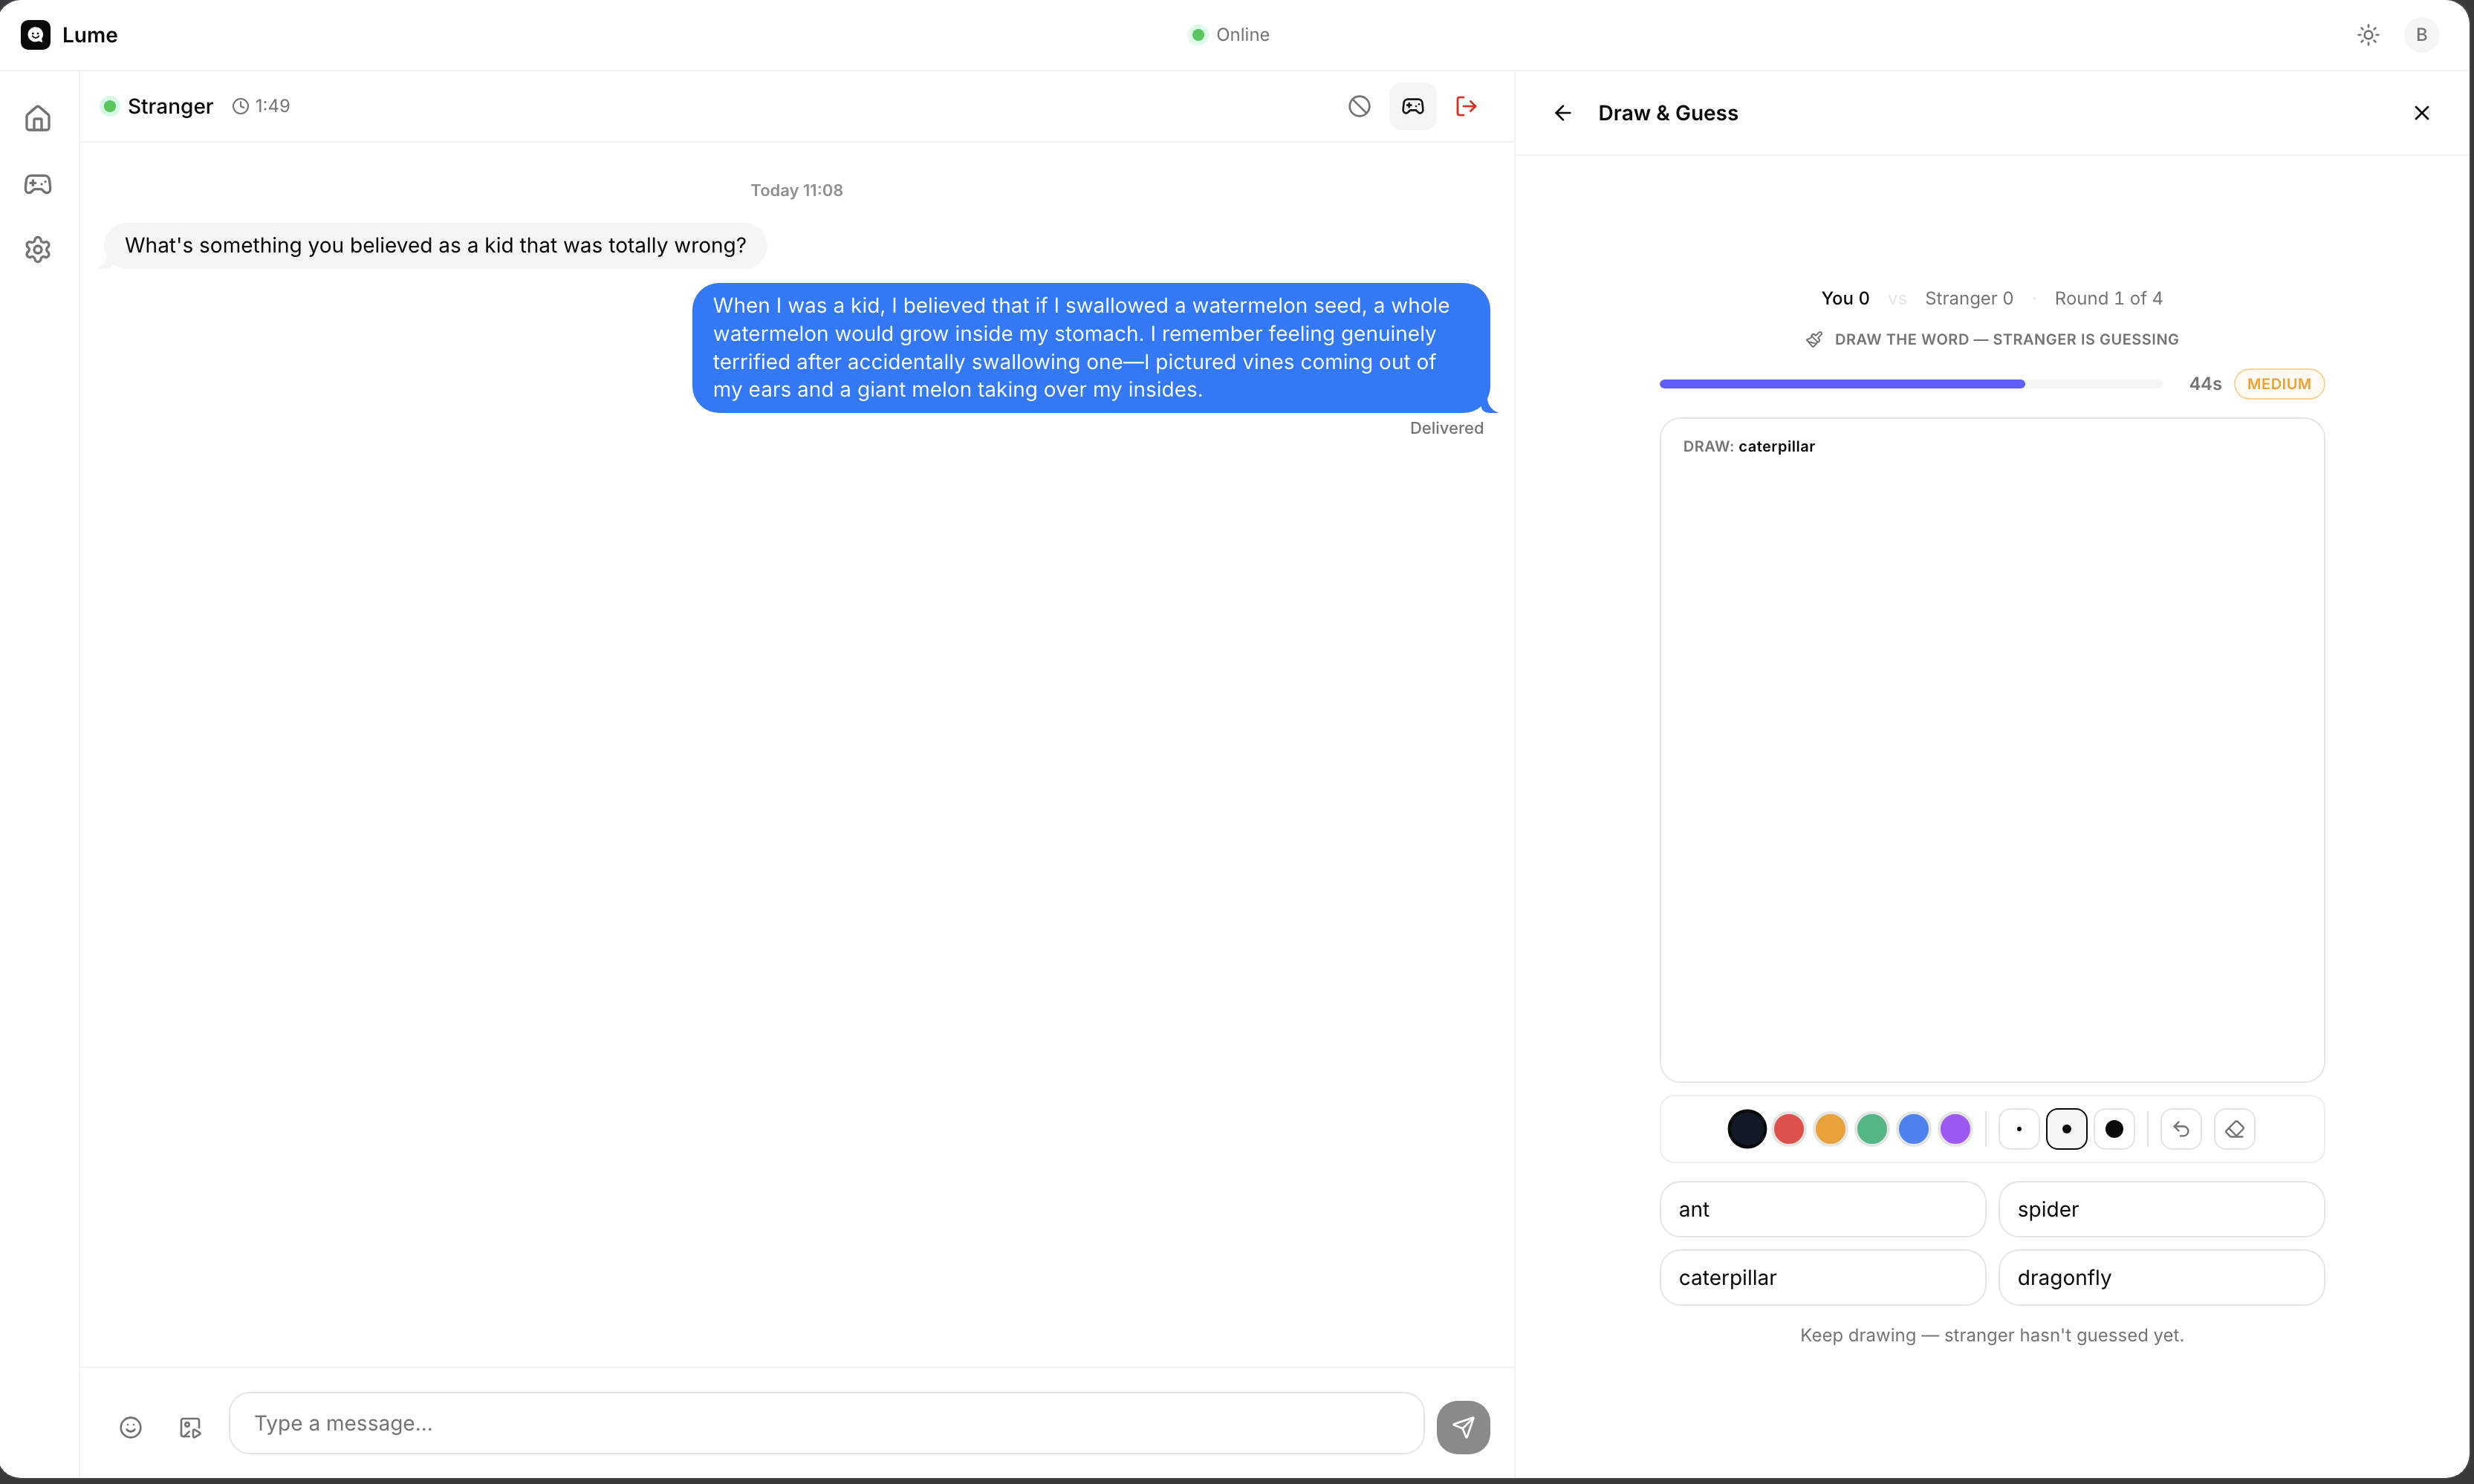This screenshot has width=2474, height=1484.
Task: Choose the red color swatch
Action: point(1789,1129)
